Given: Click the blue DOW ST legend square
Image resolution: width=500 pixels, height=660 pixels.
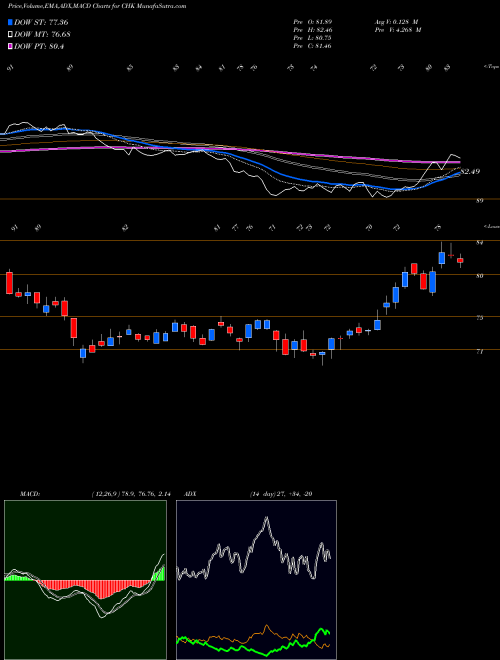Looking at the screenshot, I should (10, 22).
